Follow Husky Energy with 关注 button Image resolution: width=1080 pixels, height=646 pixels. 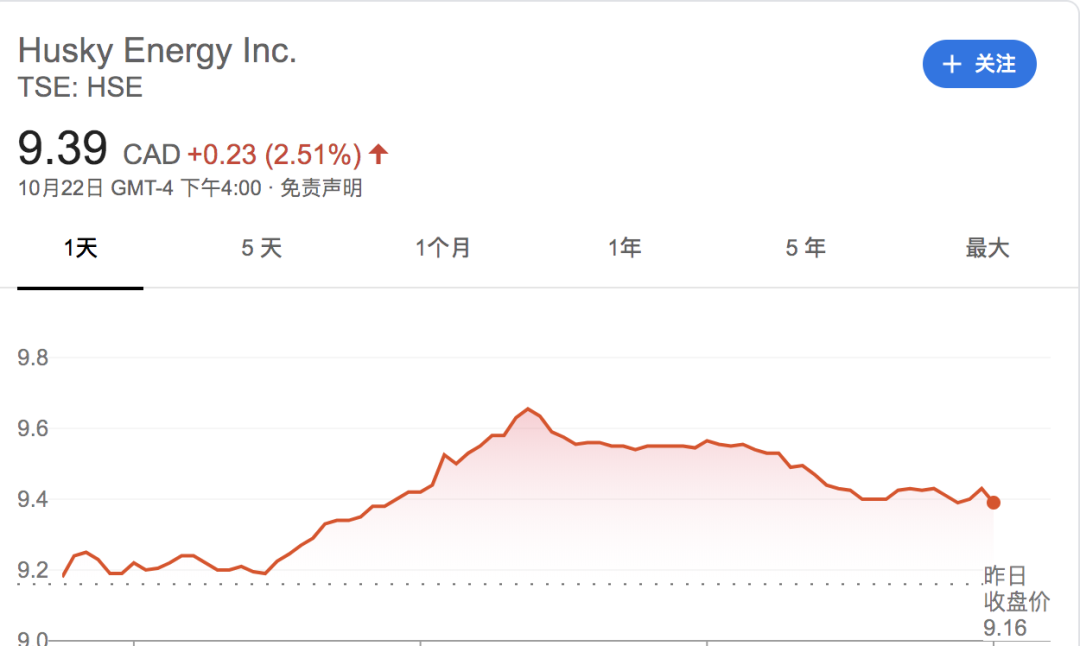point(979,64)
